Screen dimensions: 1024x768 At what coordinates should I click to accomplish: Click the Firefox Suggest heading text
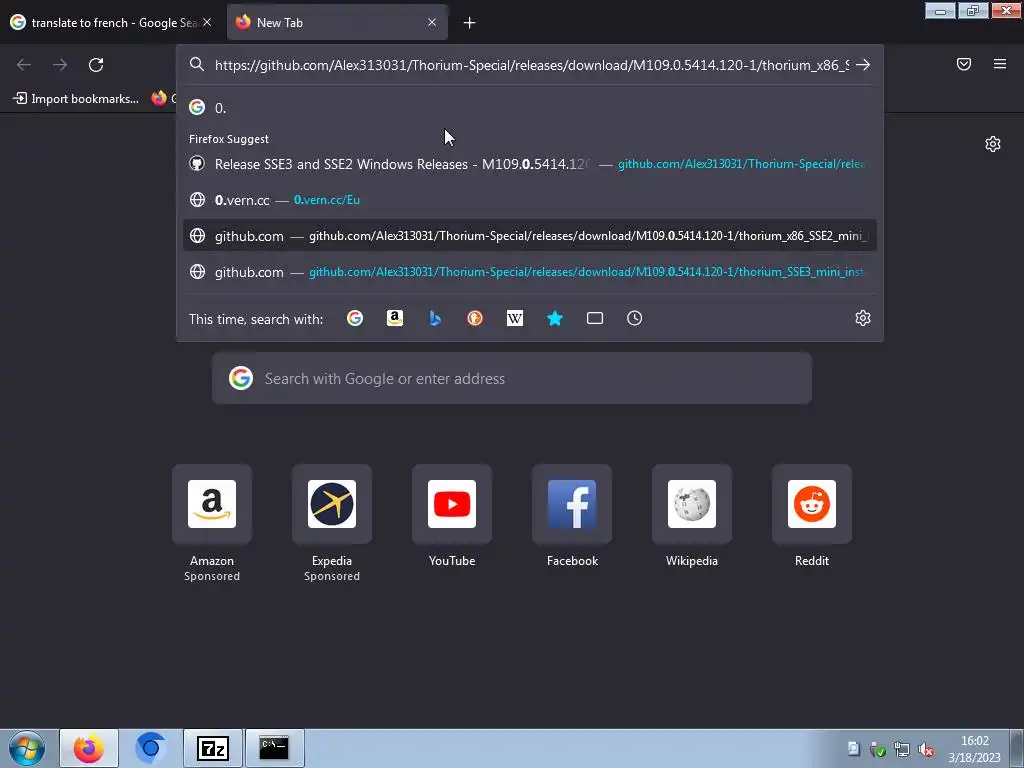[229, 139]
